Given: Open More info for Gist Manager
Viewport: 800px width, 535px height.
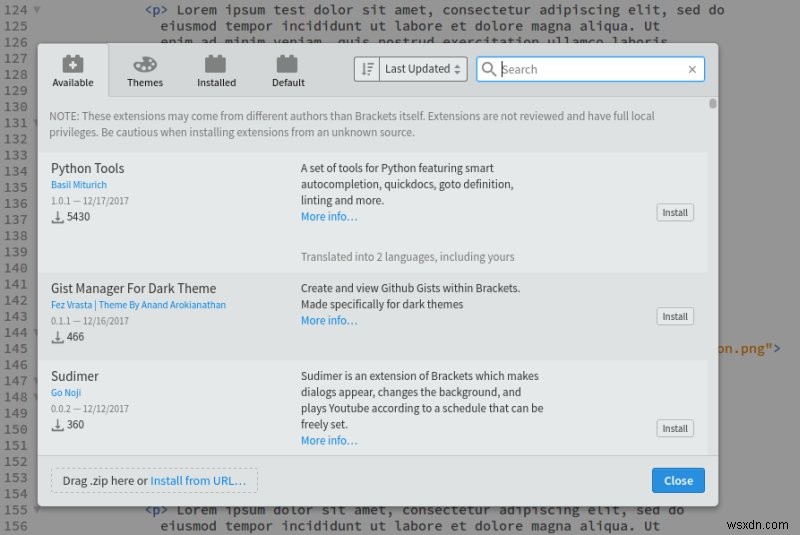Looking at the screenshot, I should [329, 320].
